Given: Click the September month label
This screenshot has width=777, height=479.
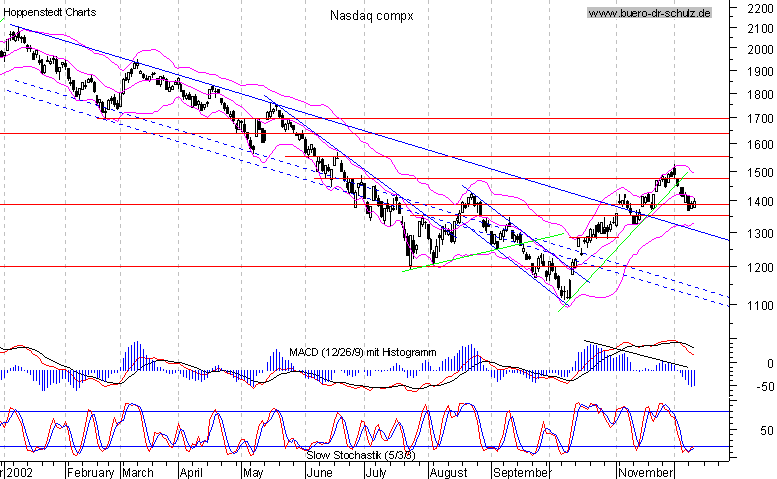Looking at the screenshot, I should coord(520,473).
